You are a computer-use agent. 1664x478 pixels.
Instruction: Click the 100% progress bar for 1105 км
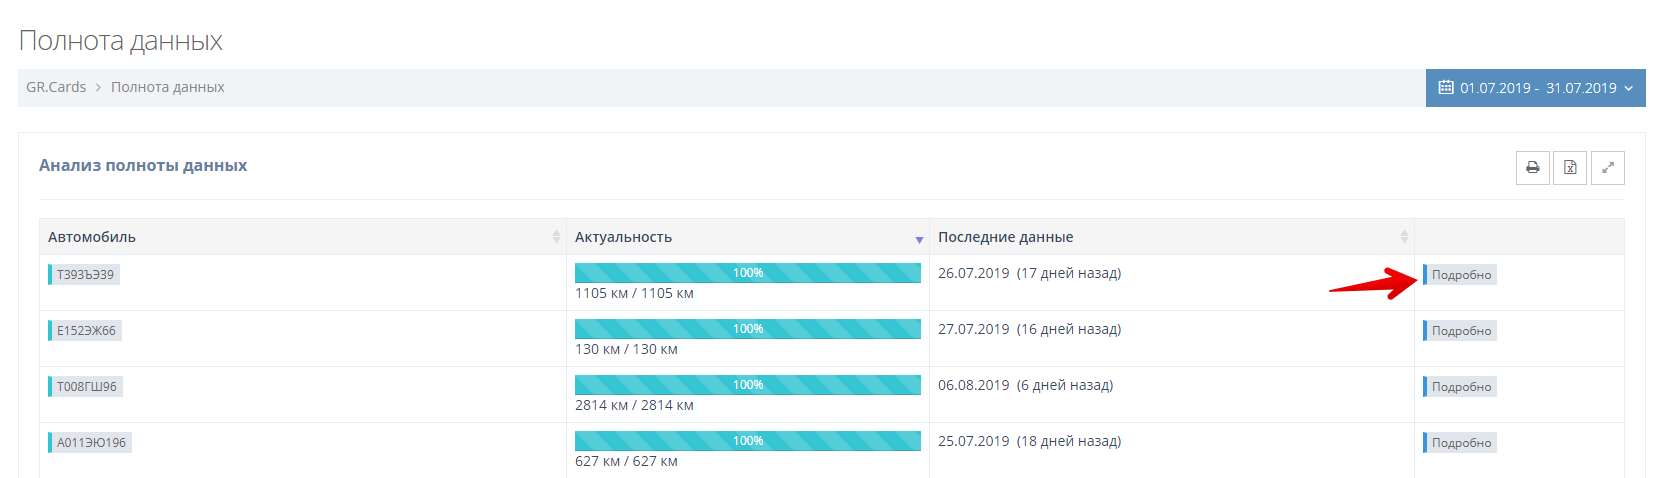pyautogui.click(x=747, y=273)
